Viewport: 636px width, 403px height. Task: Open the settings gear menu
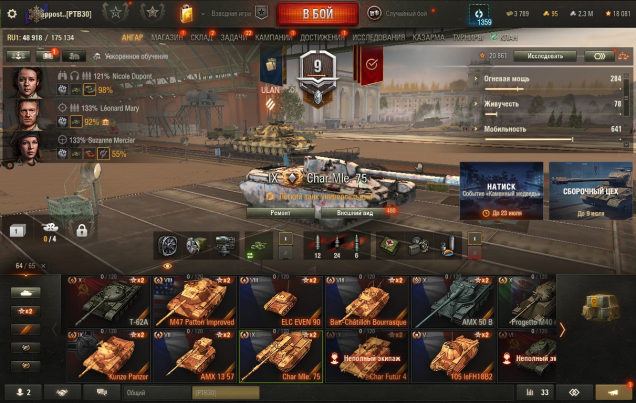12,14
